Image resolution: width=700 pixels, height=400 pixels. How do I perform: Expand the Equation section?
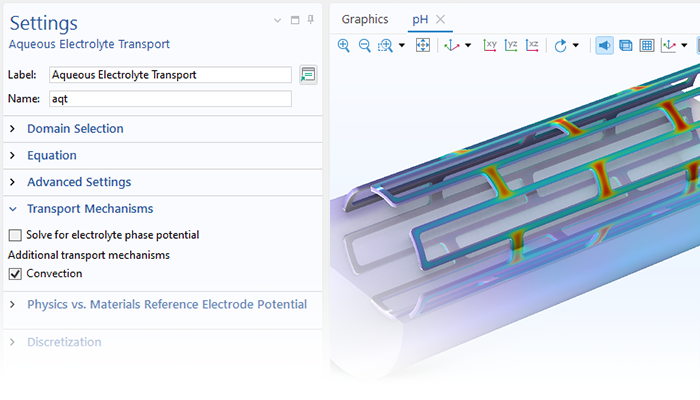pyautogui.click(x=12, y=155)
